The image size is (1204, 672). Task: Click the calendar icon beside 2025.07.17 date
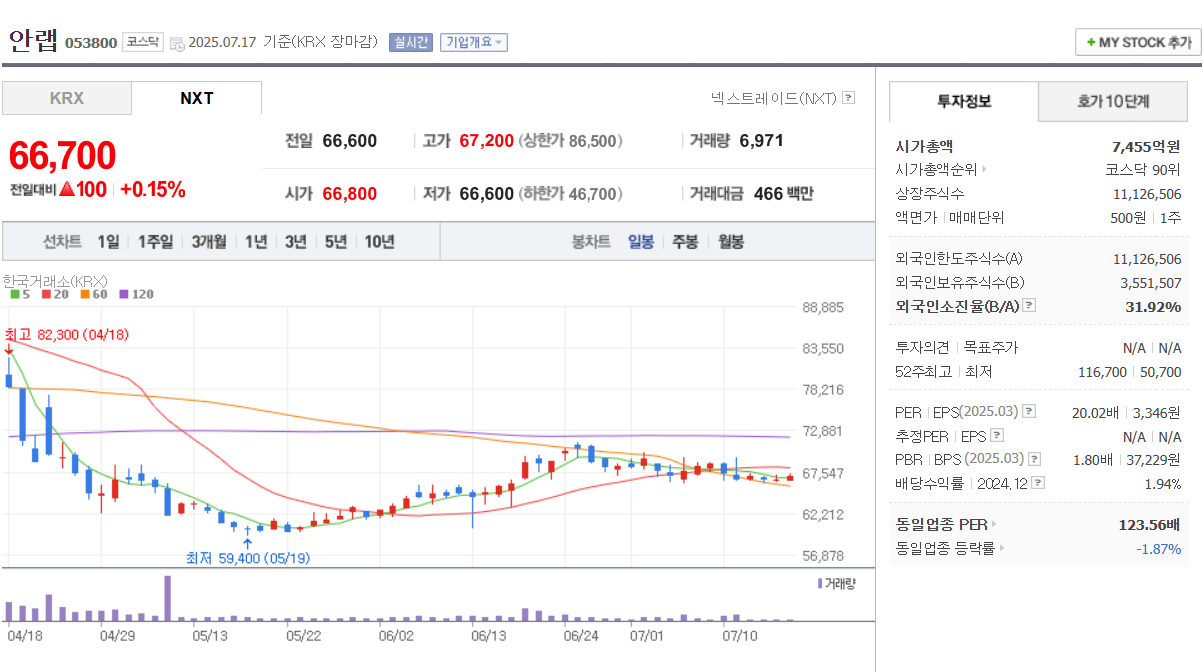(x=177, y=43)
